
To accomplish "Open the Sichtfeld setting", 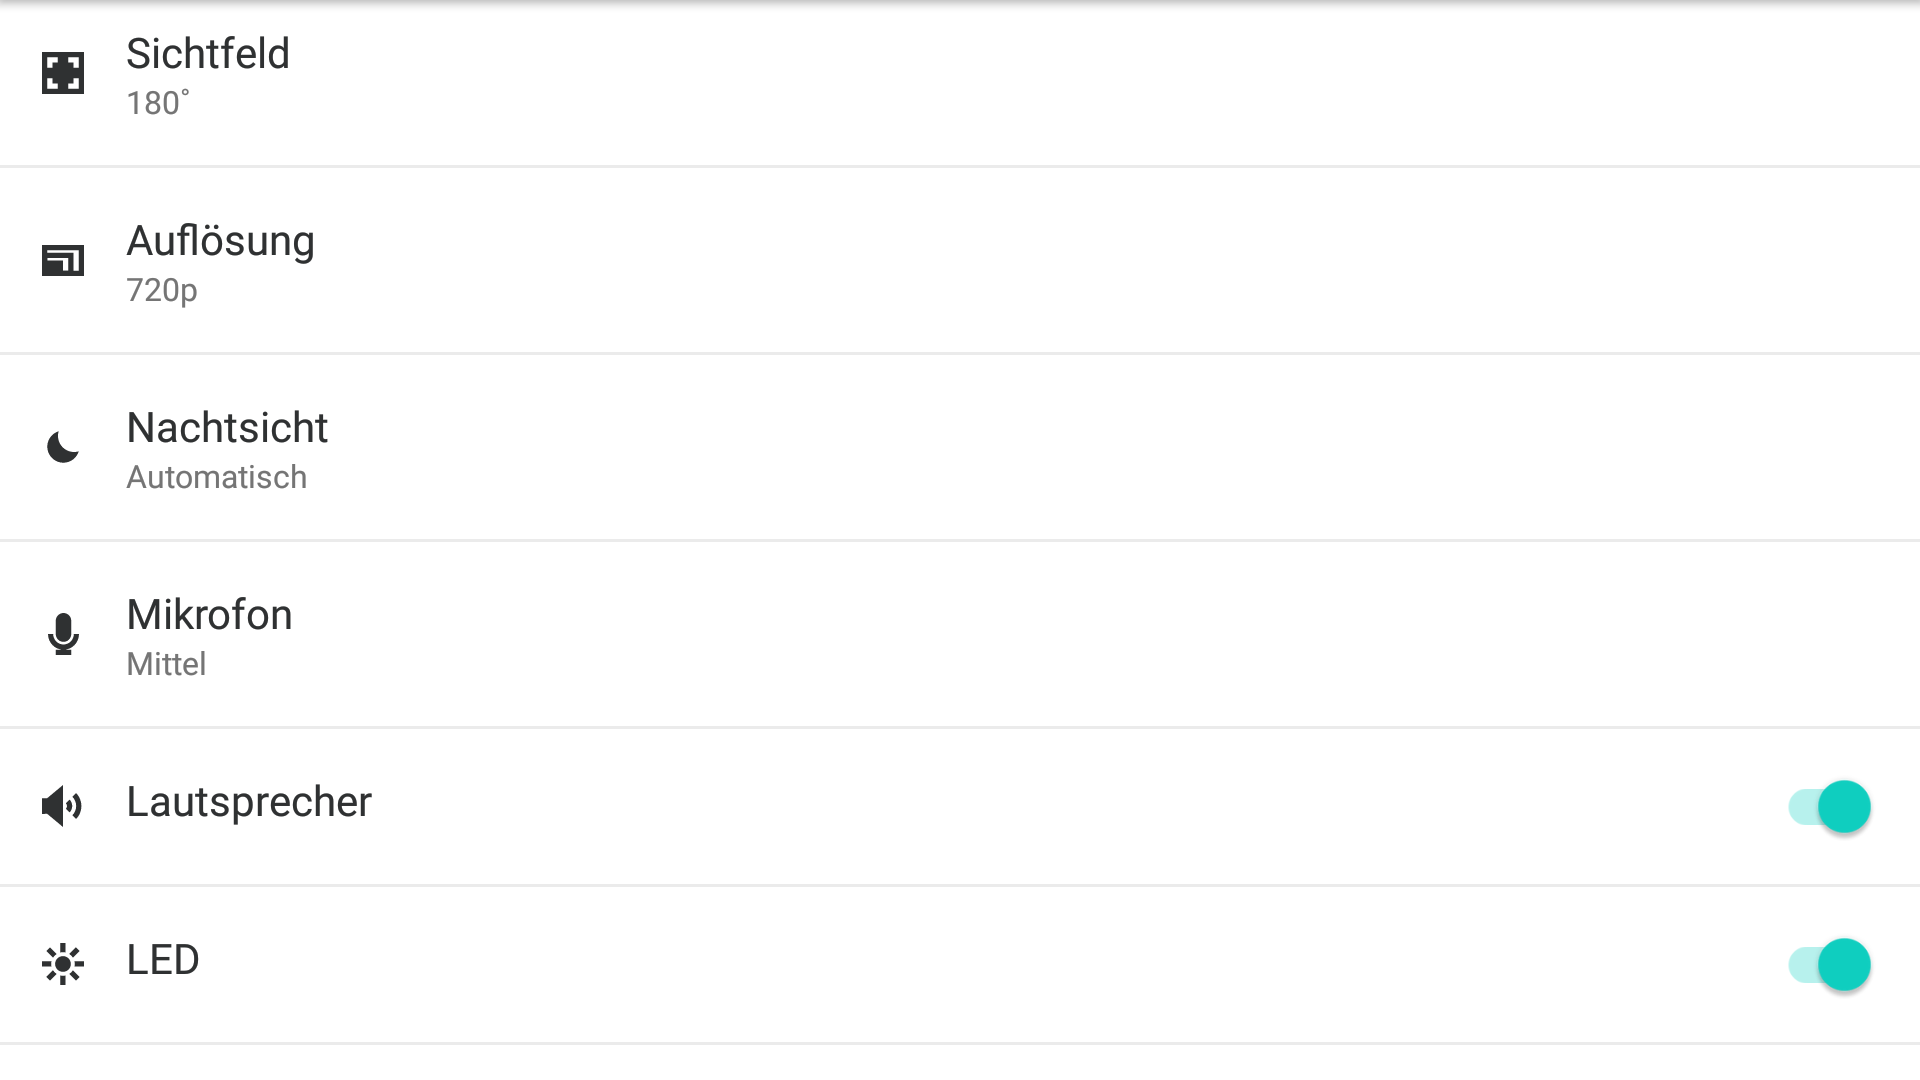I will [x=207, y=54].
